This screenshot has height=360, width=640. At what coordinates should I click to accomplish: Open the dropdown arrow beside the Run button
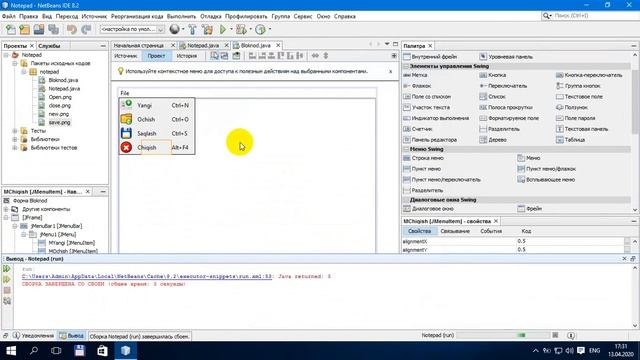[231, 29]
